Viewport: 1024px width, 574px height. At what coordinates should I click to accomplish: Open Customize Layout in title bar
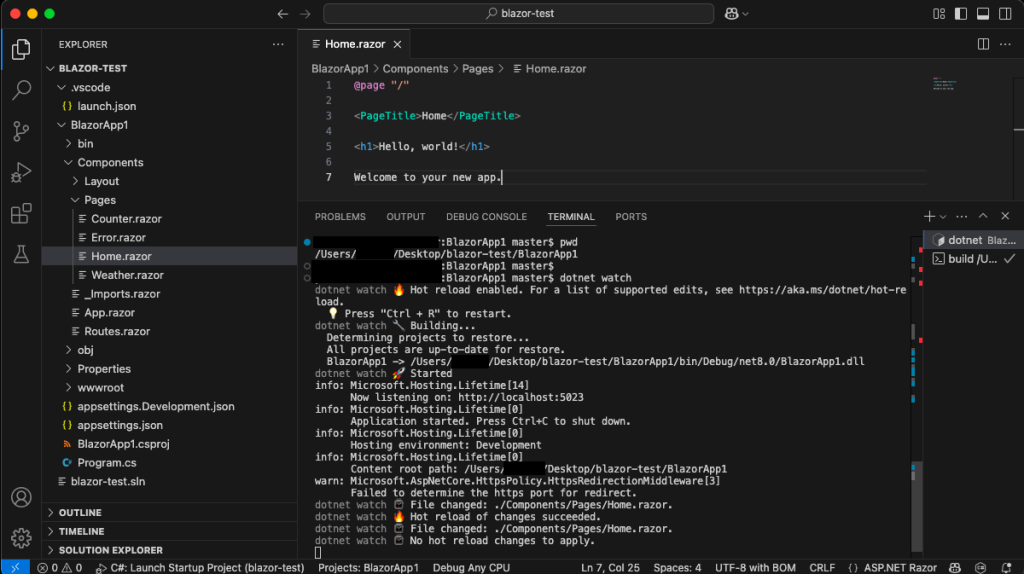pos(939,14)
